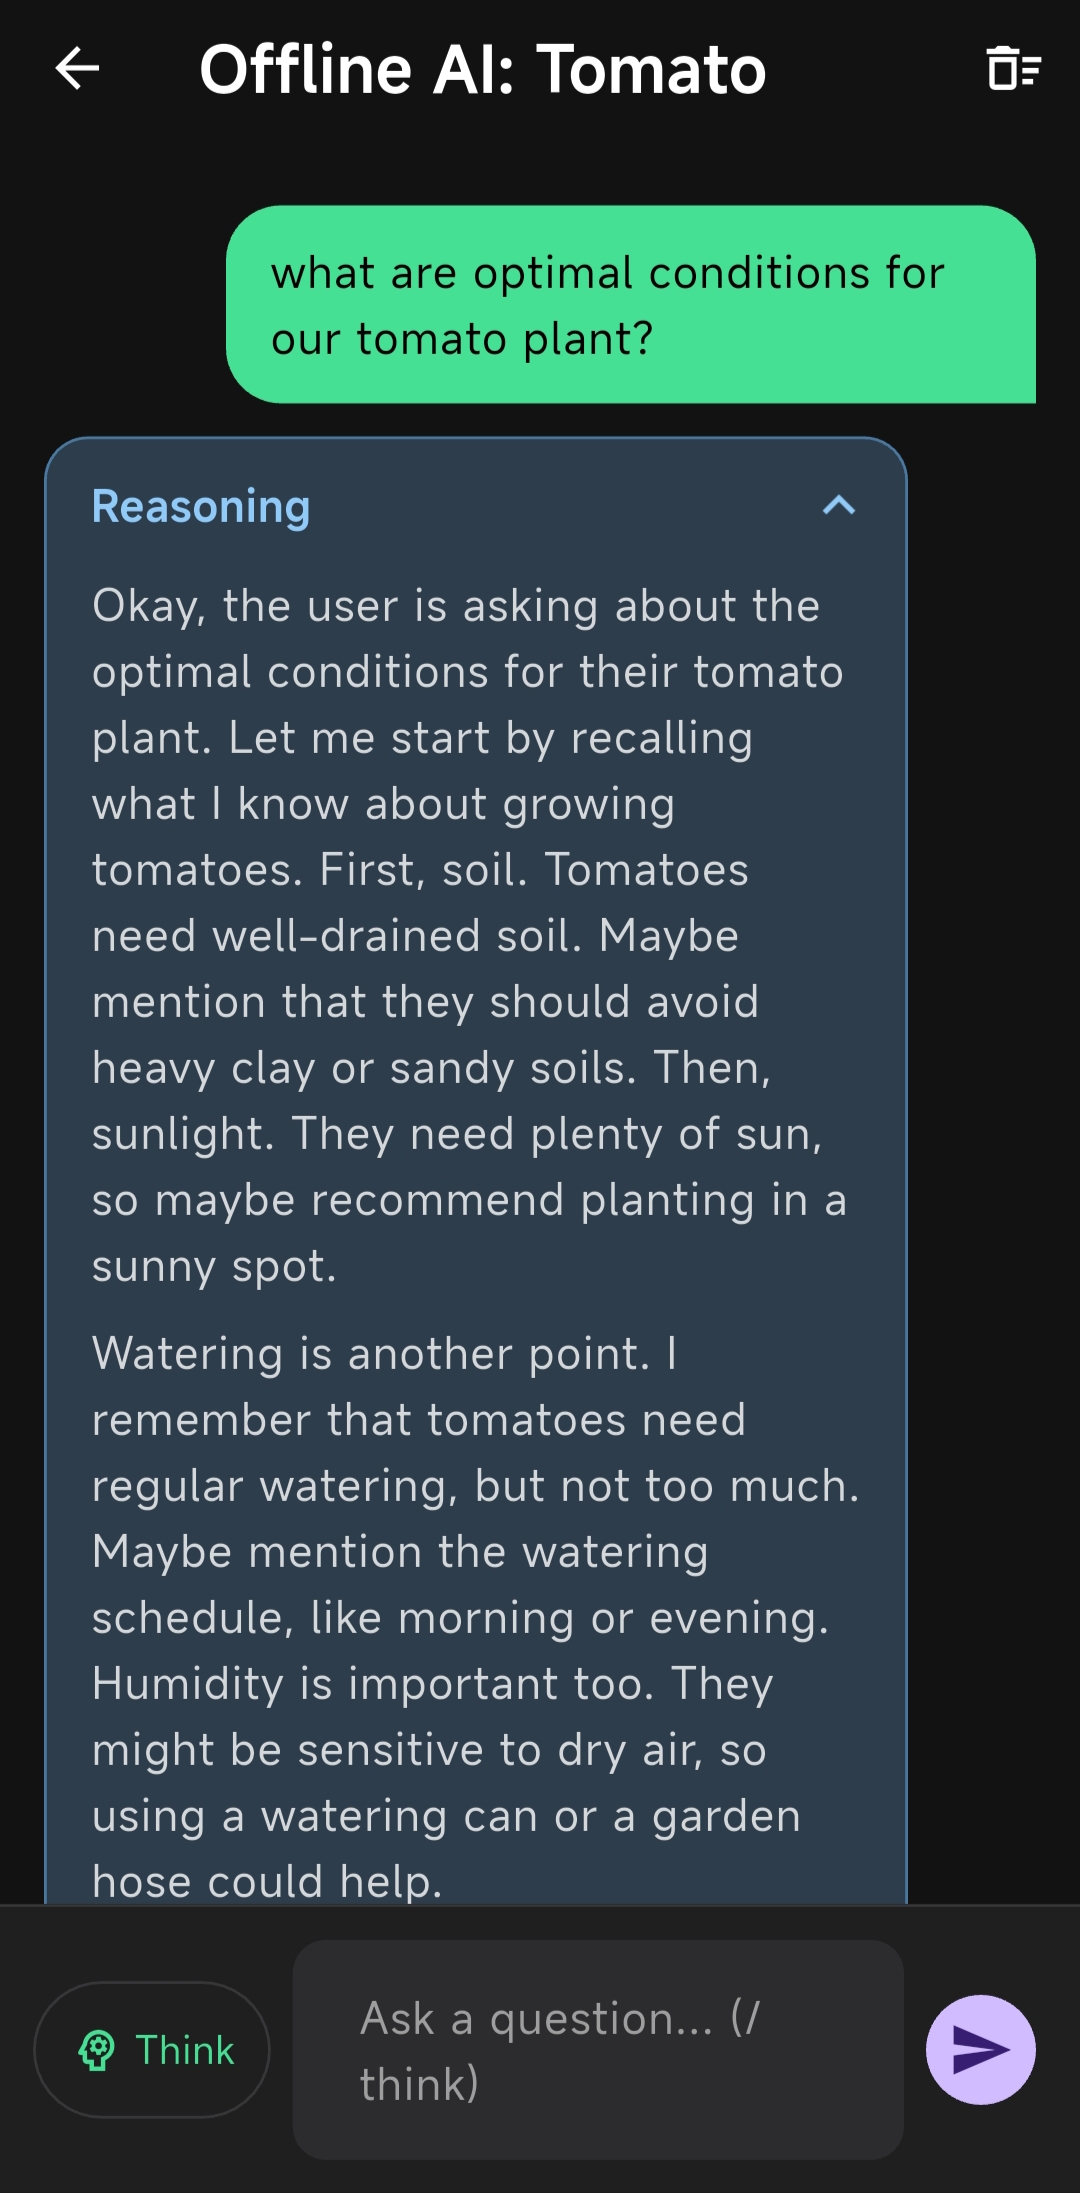
Task: Focus the "Ask a question..." input field
Action: [598, 2050]
